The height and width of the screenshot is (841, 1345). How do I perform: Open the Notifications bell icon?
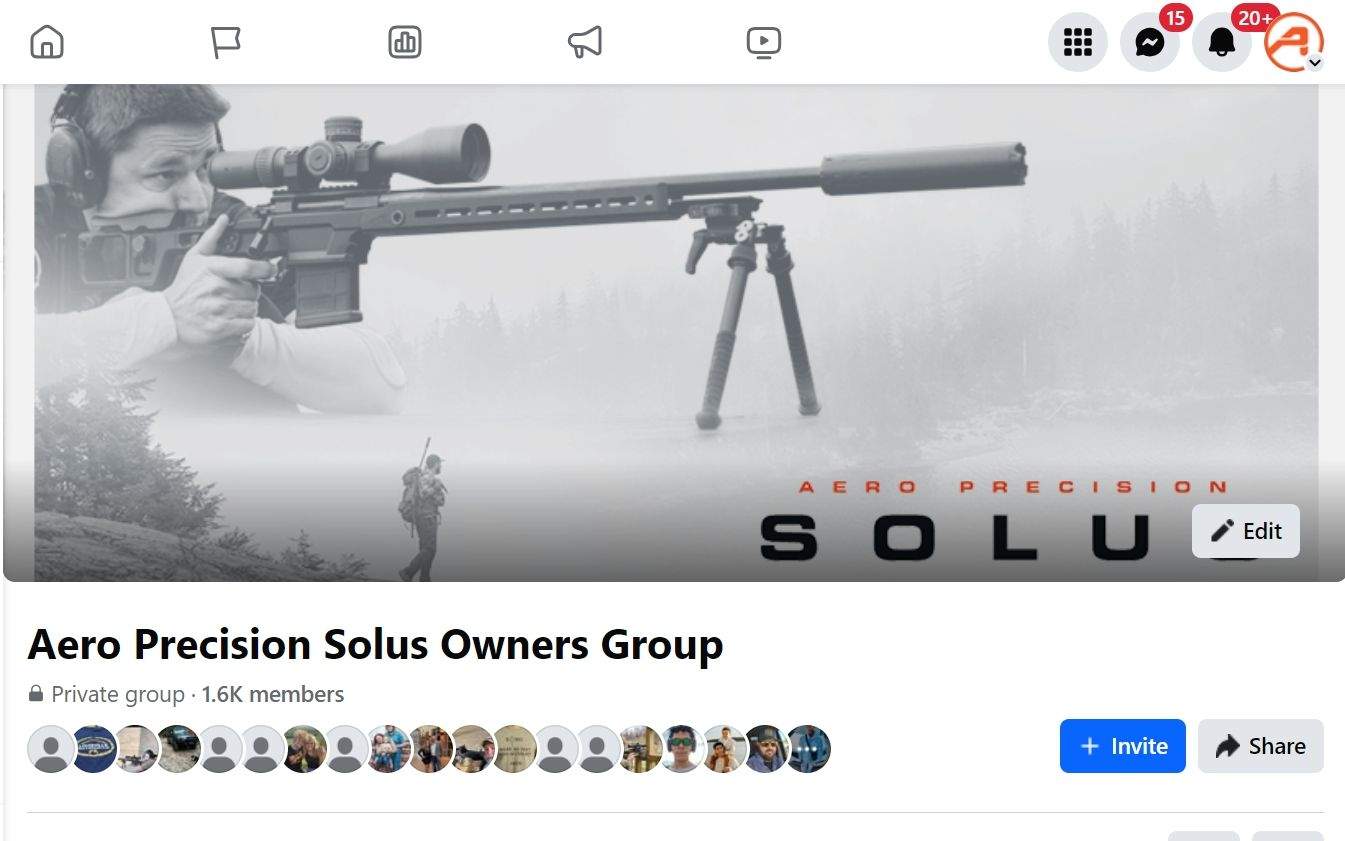click(1222, 42)
